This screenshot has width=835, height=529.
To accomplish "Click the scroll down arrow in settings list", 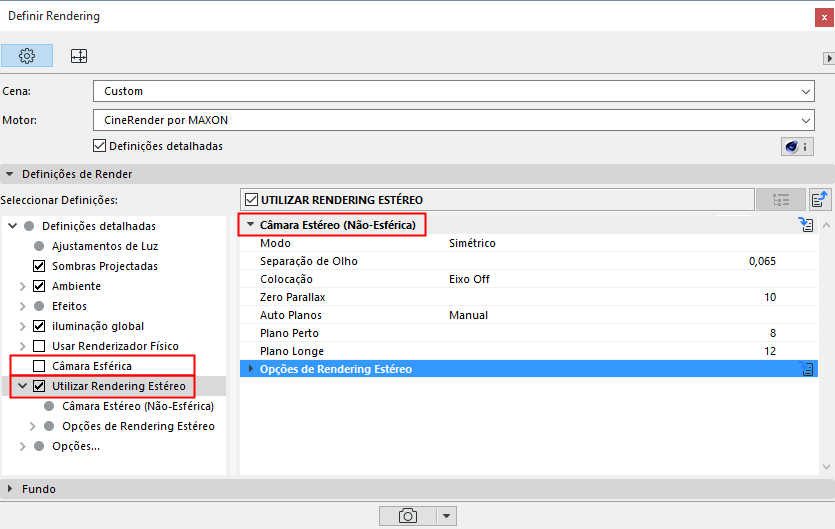I will pyautogui.click(x=826, y=467).
